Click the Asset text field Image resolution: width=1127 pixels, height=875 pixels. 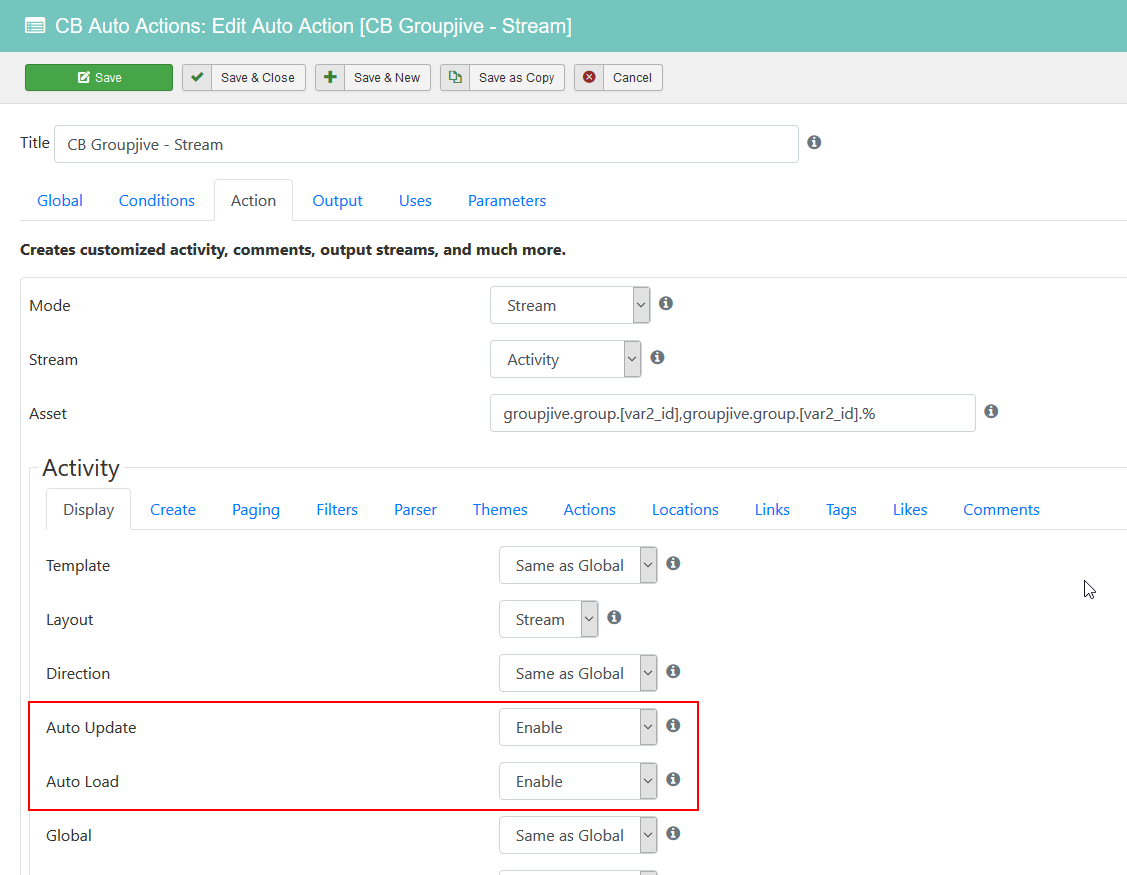tap(732, 413)
